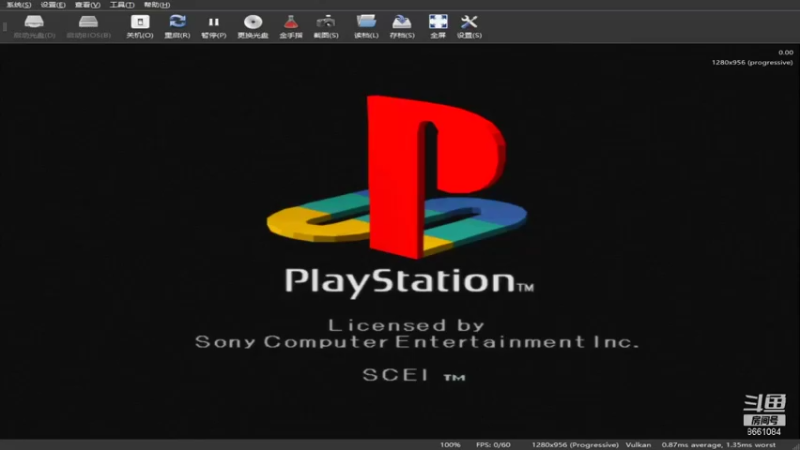Click the "0.00" overlay value at top right
The image size is (800, 450).
(786, 52)
